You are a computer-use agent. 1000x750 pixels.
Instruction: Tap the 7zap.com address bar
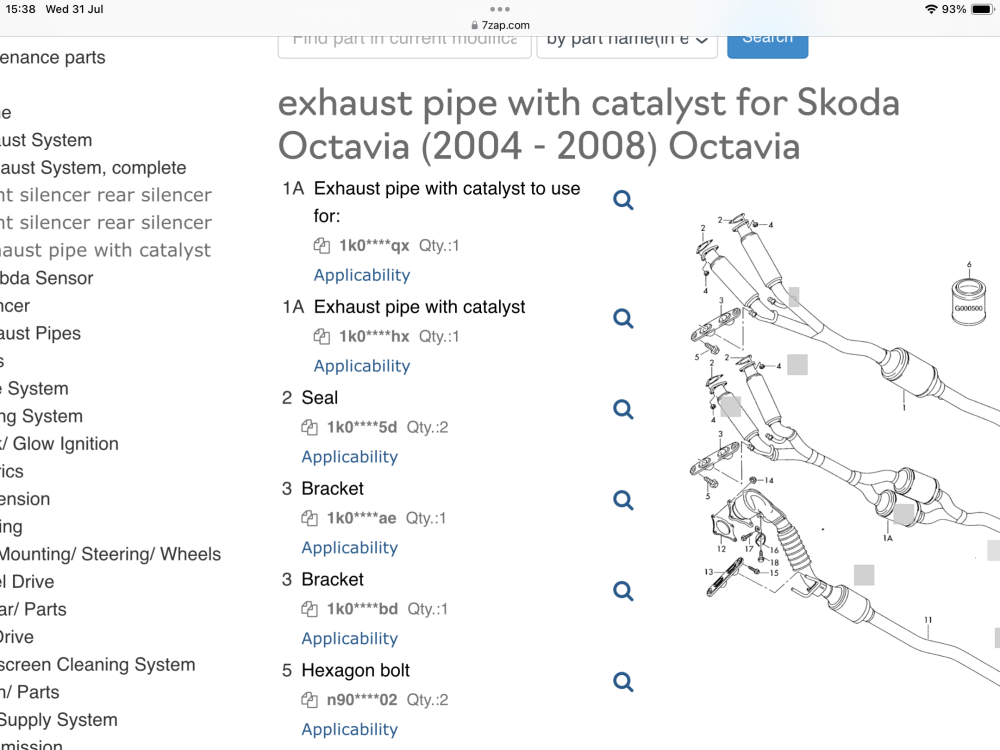500,25
